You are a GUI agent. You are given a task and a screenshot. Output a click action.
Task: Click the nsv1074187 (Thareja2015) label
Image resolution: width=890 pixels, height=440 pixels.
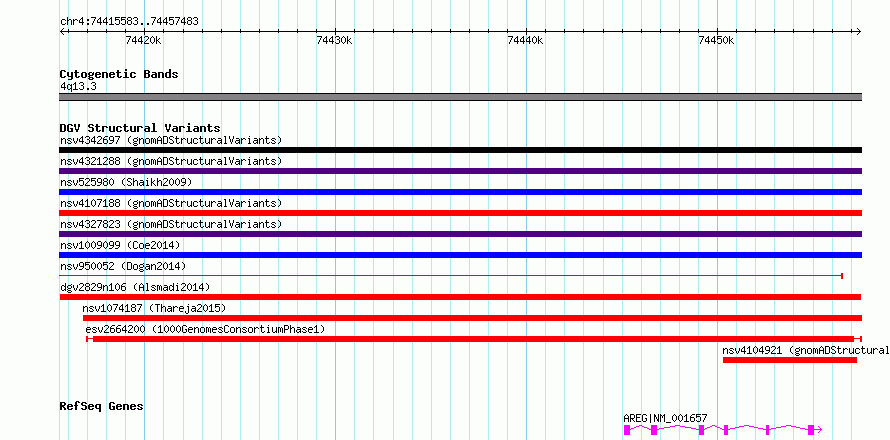click(154, 308)
